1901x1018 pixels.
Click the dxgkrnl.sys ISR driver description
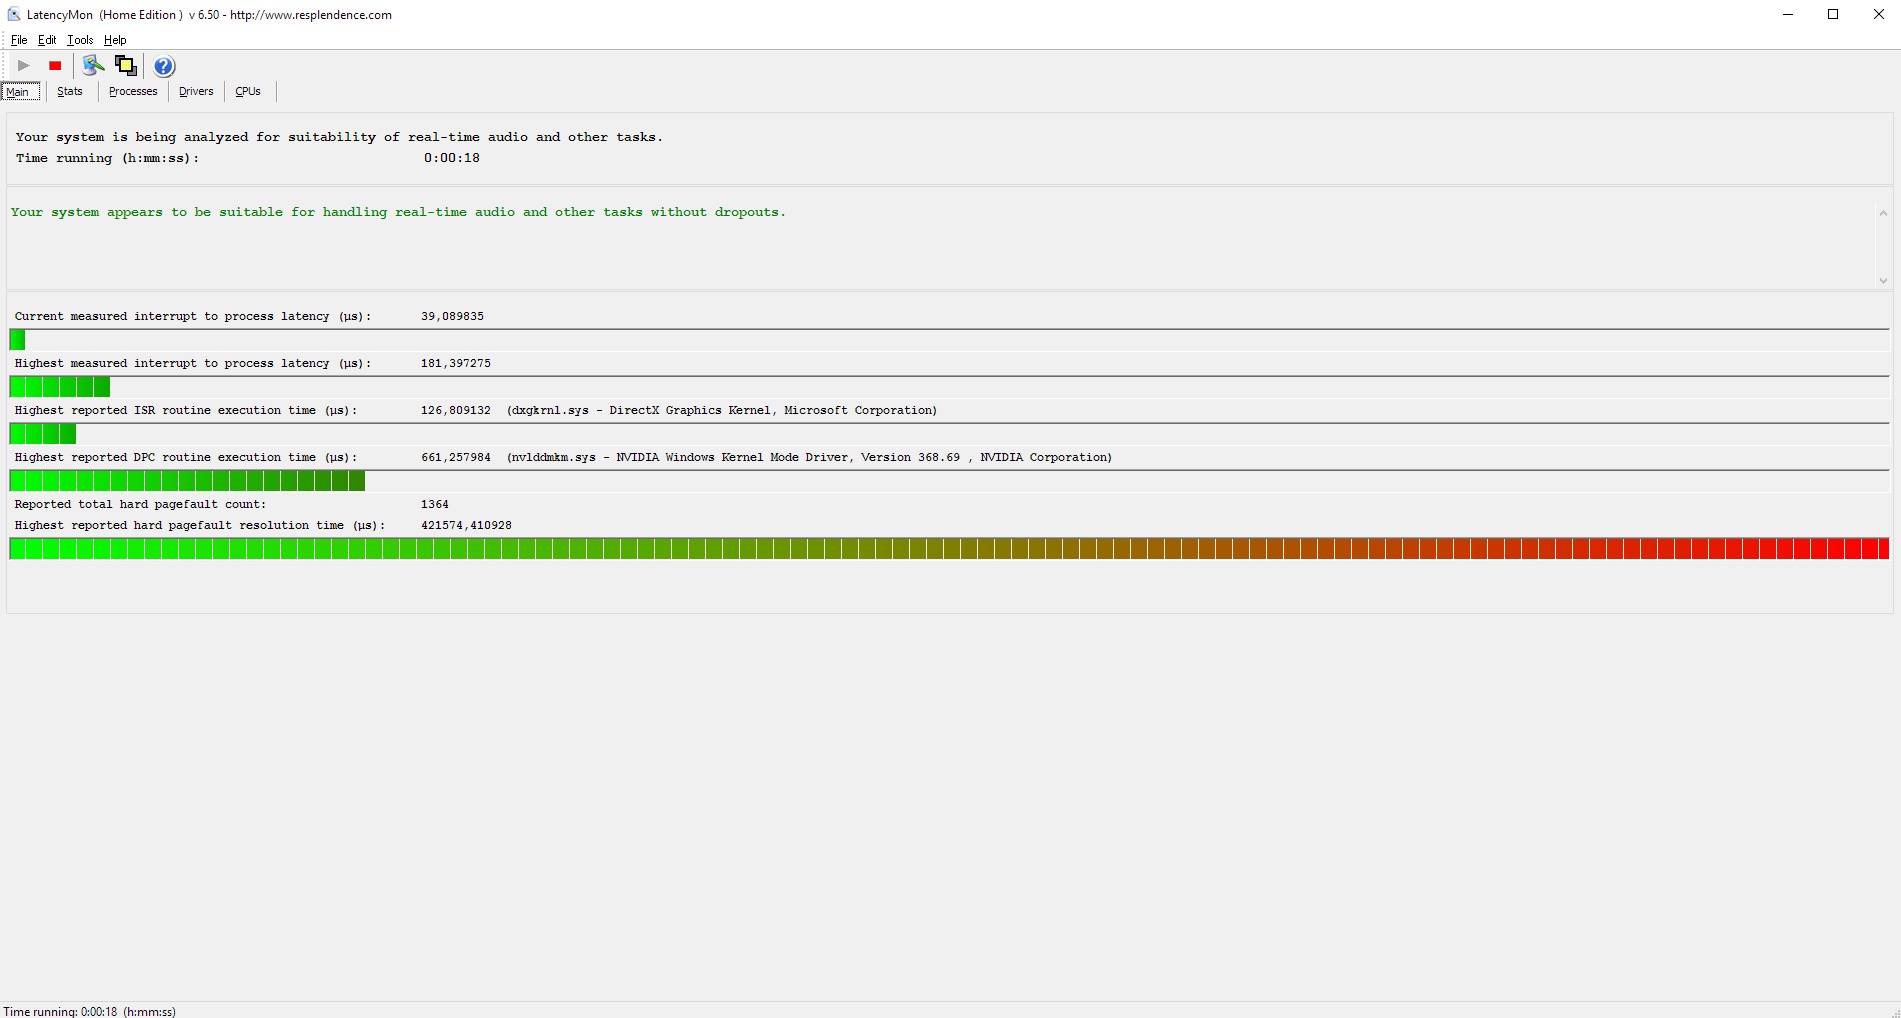coord(722,410)
